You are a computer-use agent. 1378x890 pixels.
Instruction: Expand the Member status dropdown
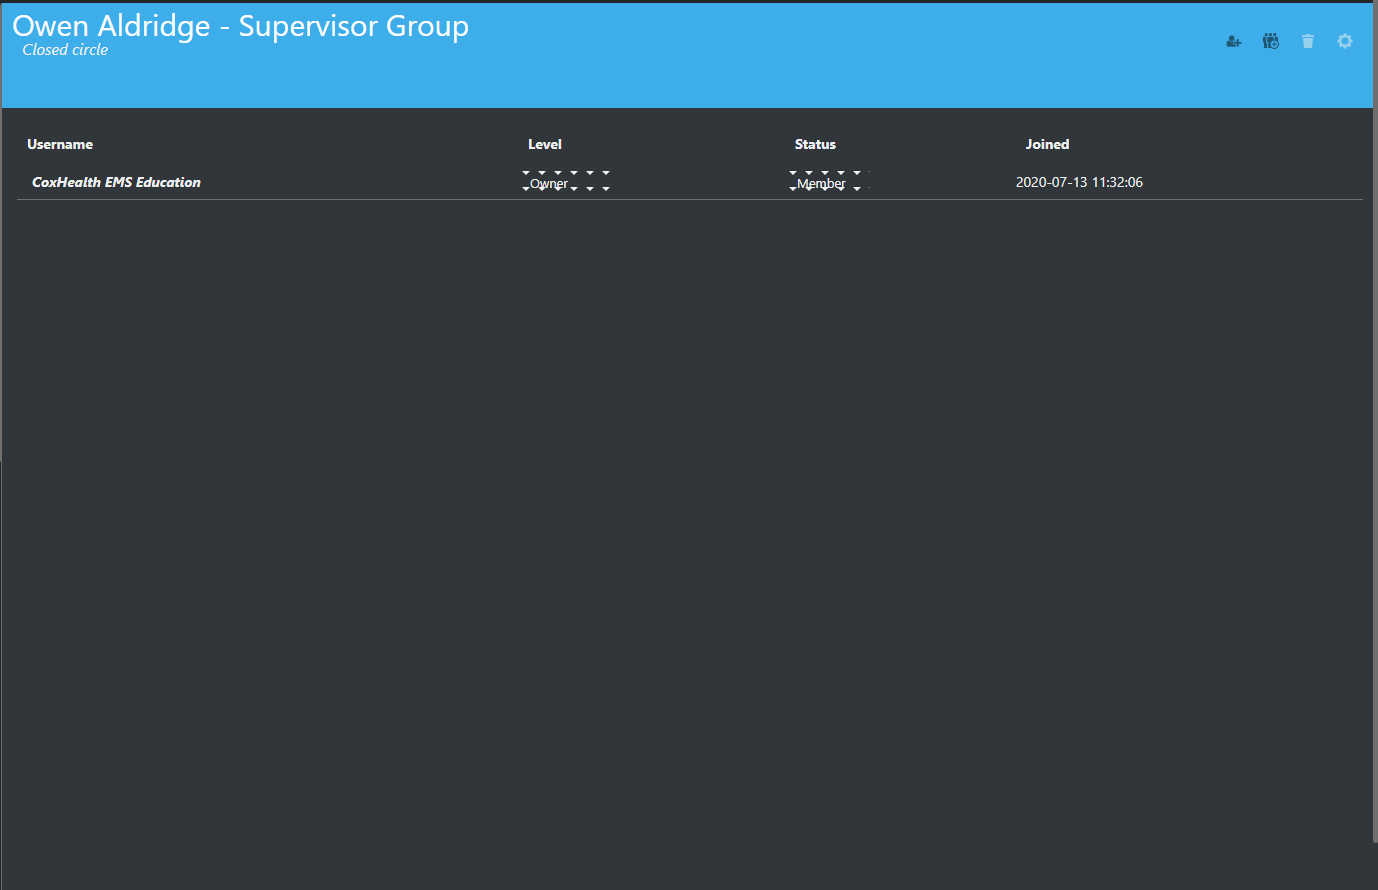(822, 182)
